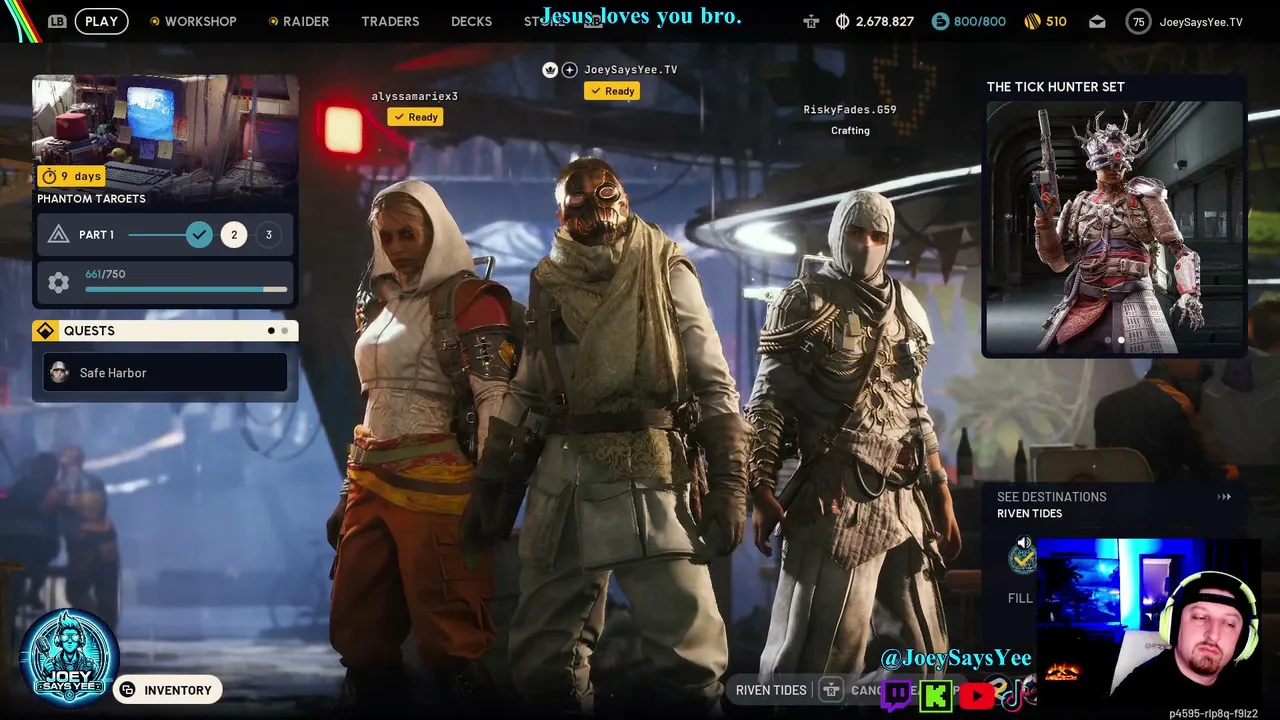1280x720 pixels.
Task: Click the PHANTOM TARGETS title
Action: pos(91,199)
